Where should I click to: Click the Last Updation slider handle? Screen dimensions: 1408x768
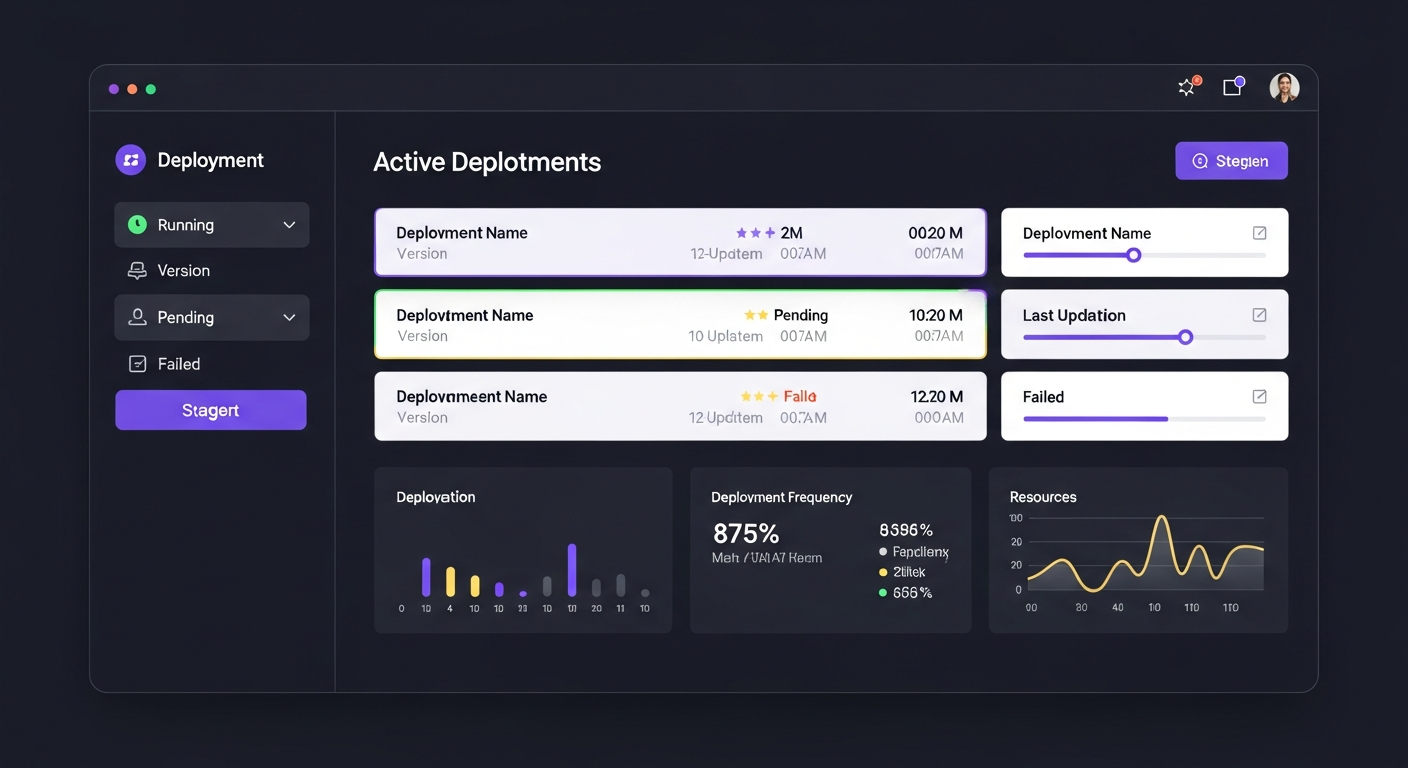[1185, 337]
